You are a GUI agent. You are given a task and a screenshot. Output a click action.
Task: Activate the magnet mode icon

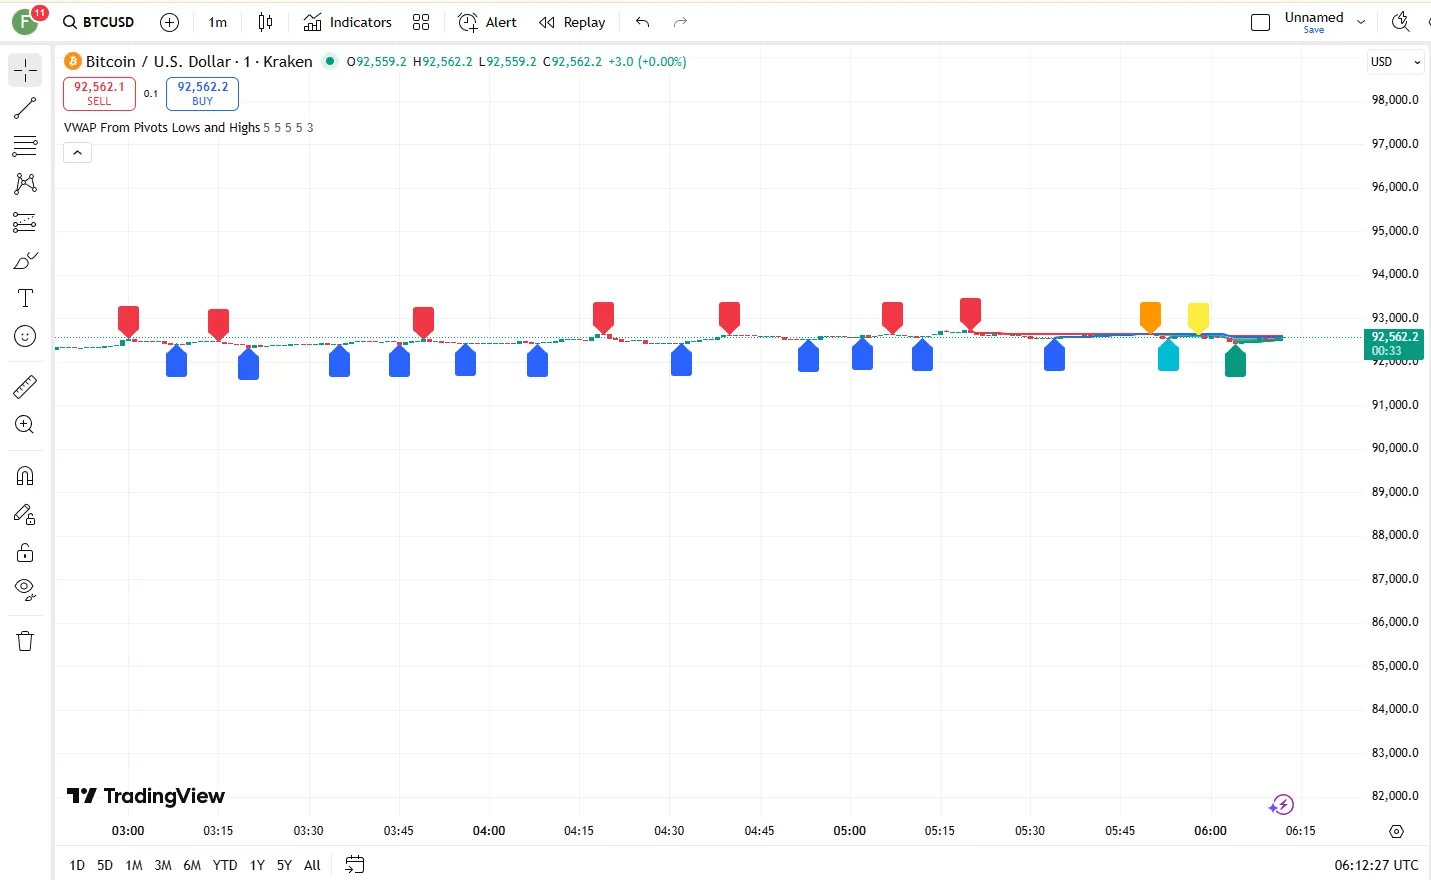[x=25, y=476]
